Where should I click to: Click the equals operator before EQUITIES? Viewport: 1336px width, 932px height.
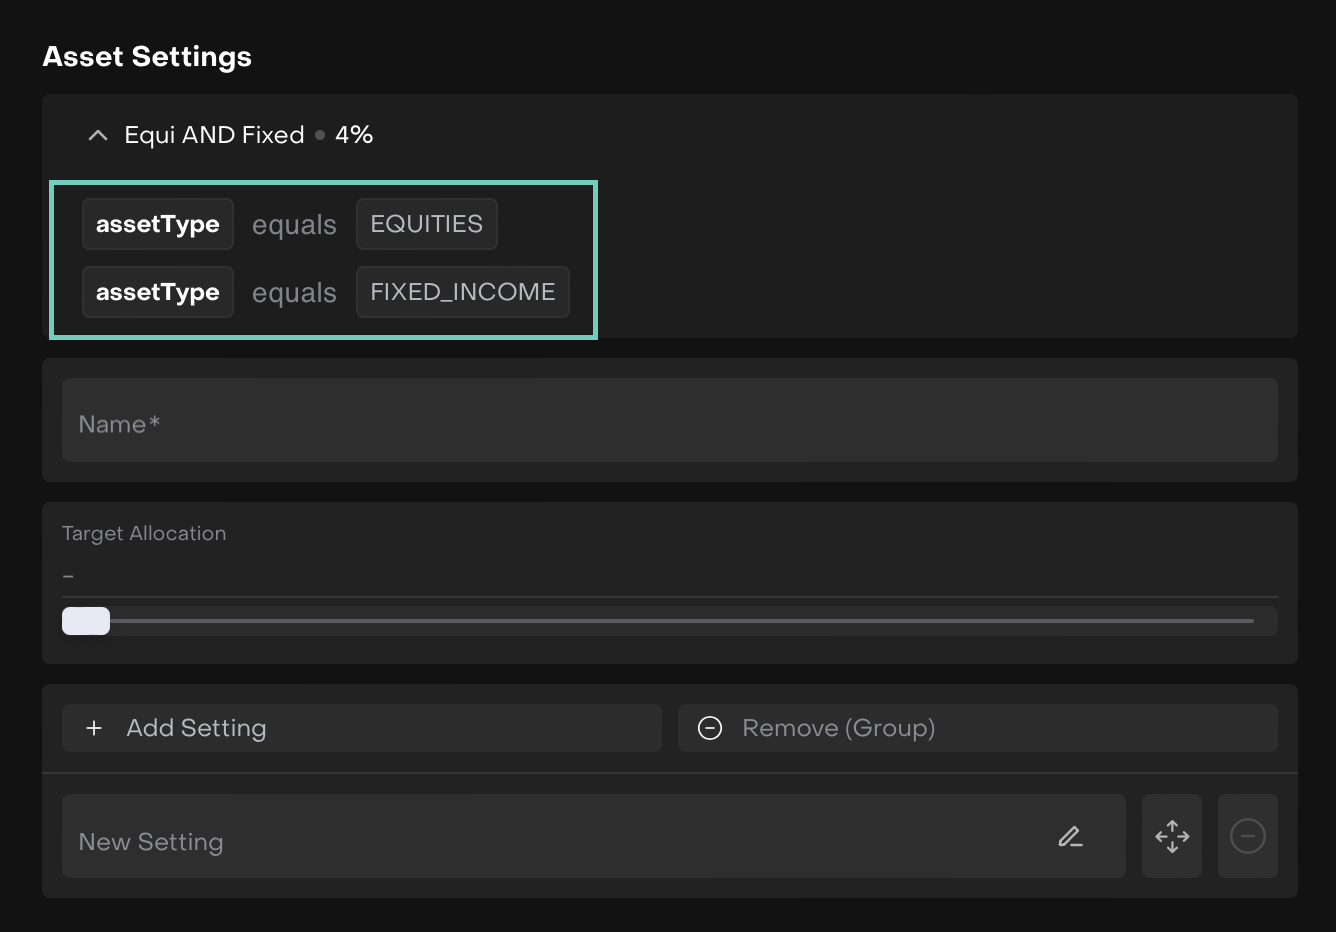[x=294, y=225]
